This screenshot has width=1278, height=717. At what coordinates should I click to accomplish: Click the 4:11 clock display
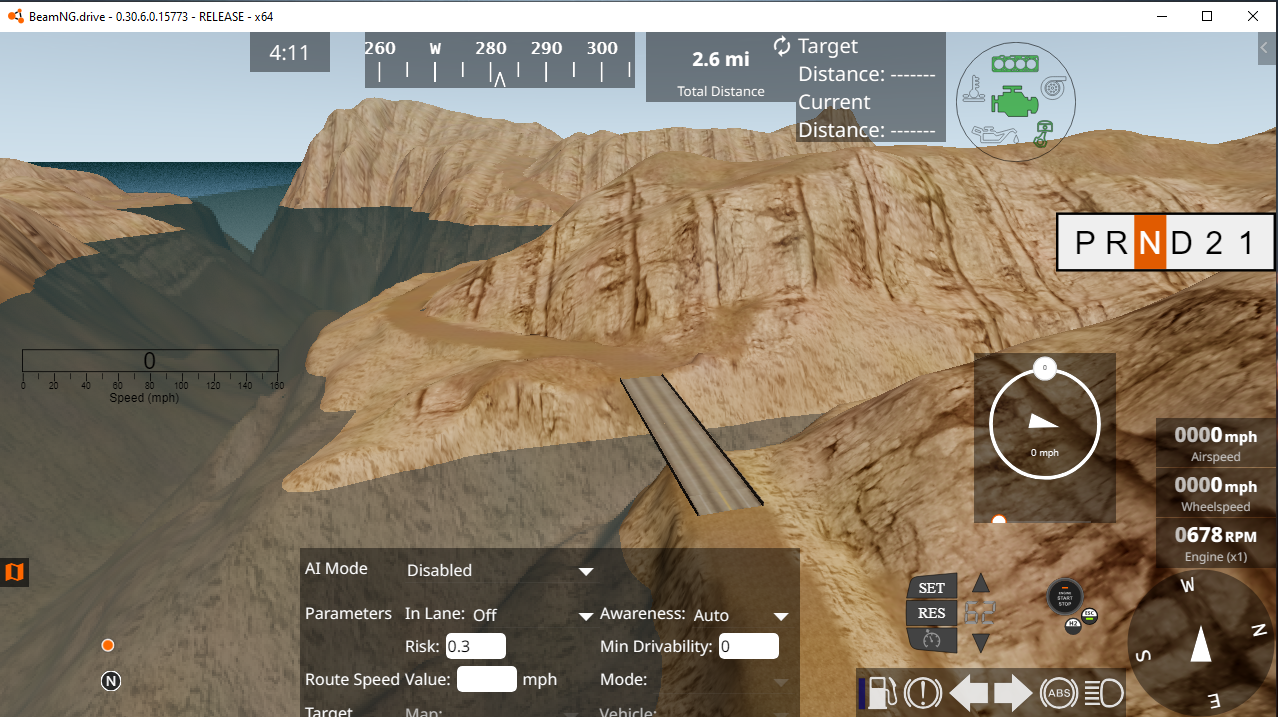click(x=290, y=52)
